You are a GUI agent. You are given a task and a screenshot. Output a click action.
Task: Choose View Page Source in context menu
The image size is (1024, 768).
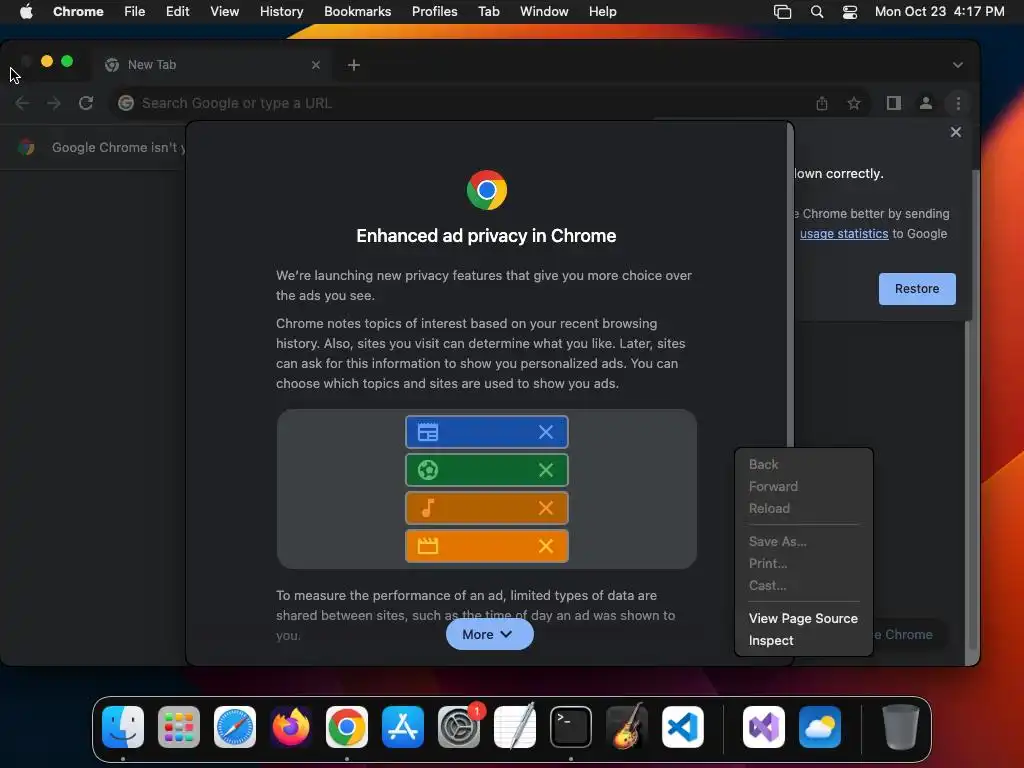[803, 618]
